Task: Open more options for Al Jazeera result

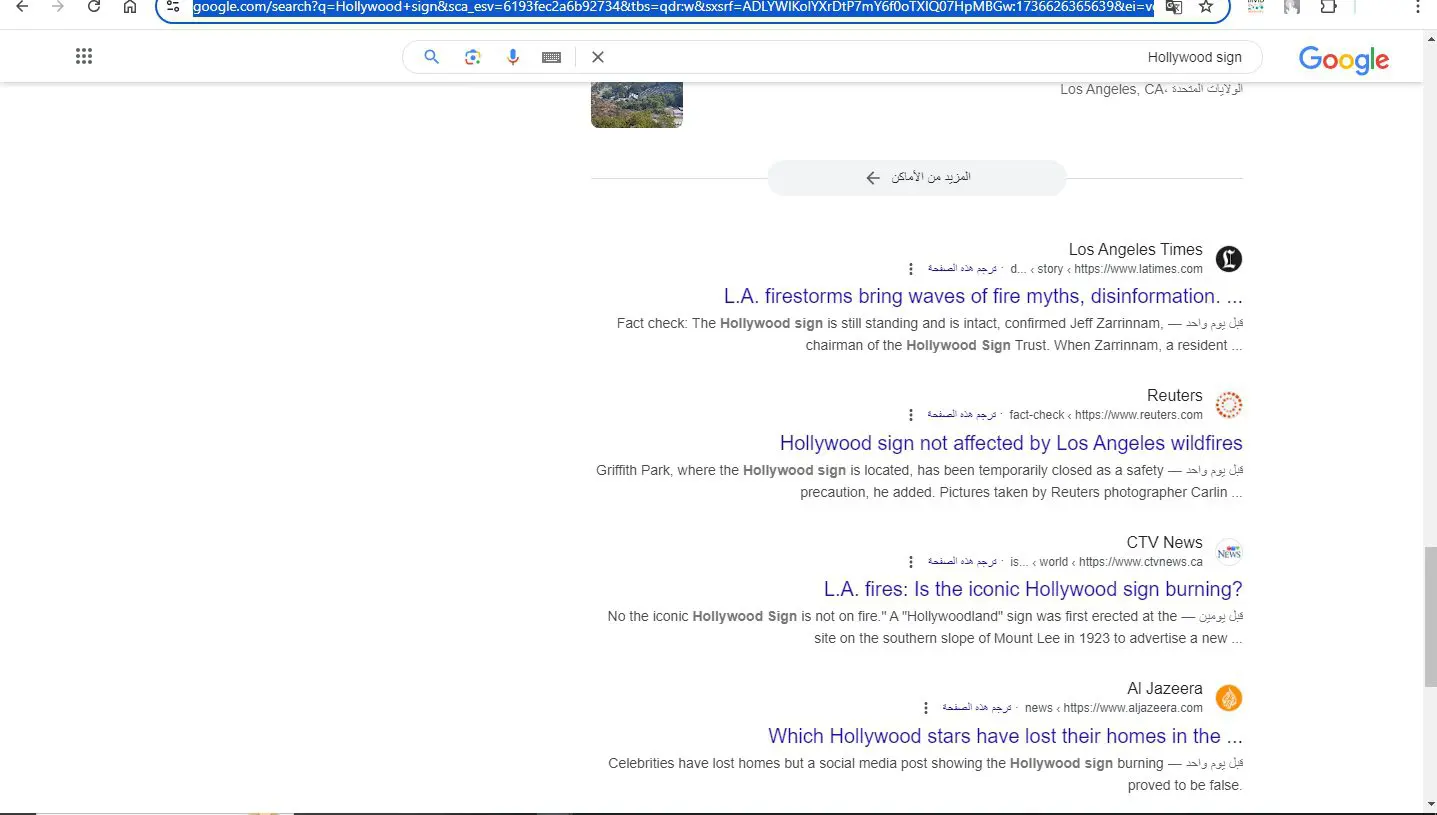Action: [x=925, y=708]
